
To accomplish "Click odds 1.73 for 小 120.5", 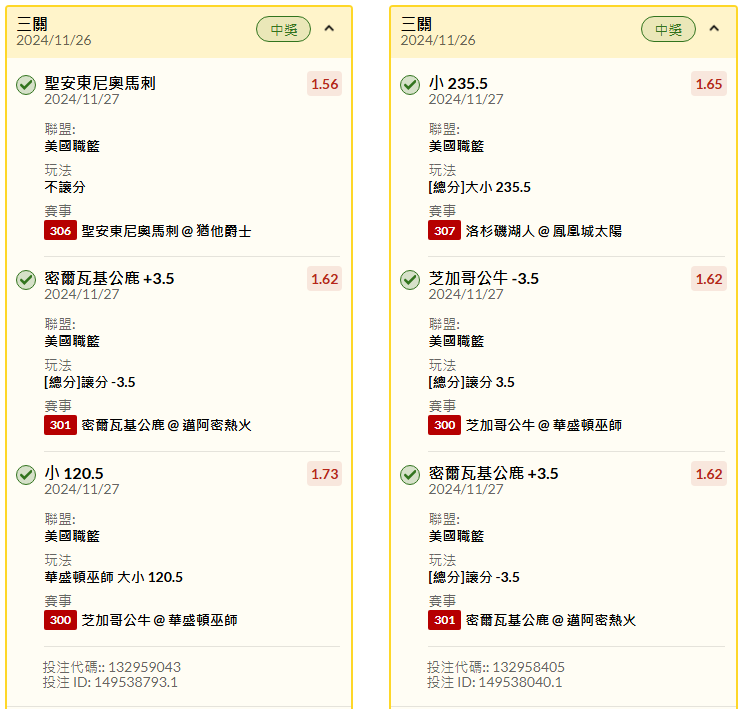I will (x=324, y=474).
